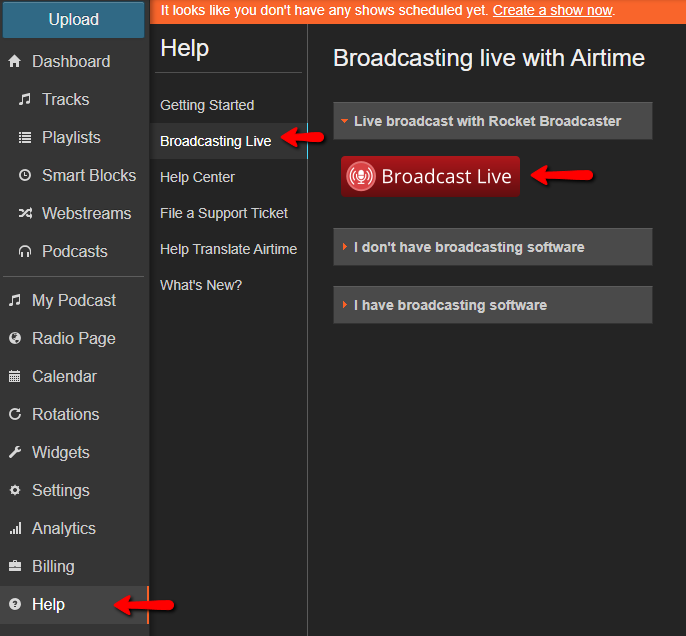Select Help label in the sidebar
The width and height of the screenshot is (686, 636).
pos(49,604)
